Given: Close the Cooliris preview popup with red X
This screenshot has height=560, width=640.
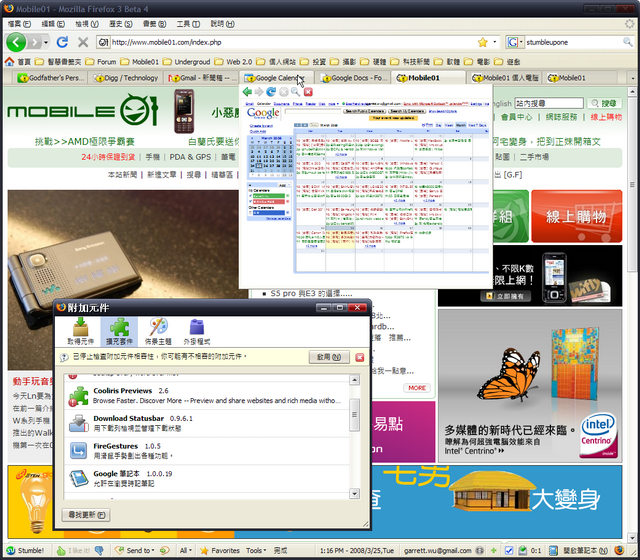Looking at the screenshot, I should click(x=308, y=92).
